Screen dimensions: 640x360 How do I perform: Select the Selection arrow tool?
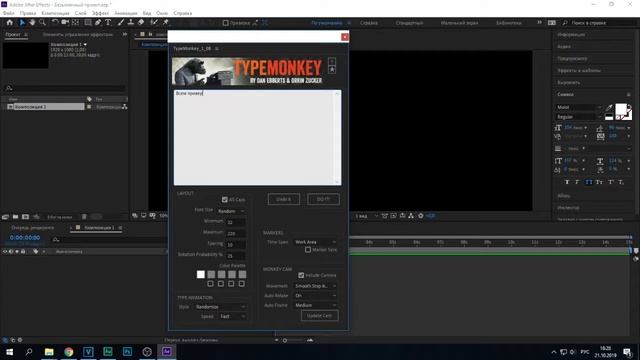22,22
